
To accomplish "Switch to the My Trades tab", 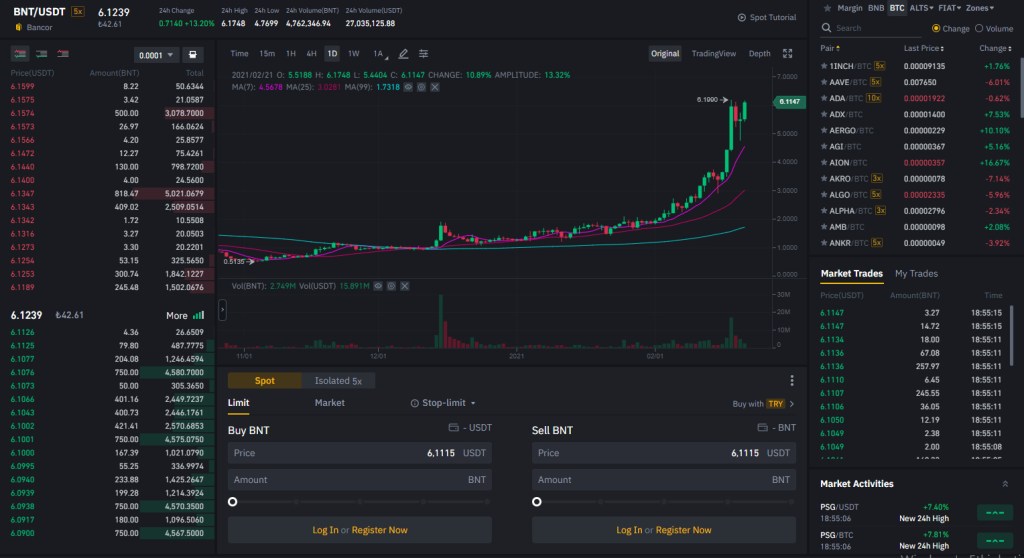I will coord(916,274).
